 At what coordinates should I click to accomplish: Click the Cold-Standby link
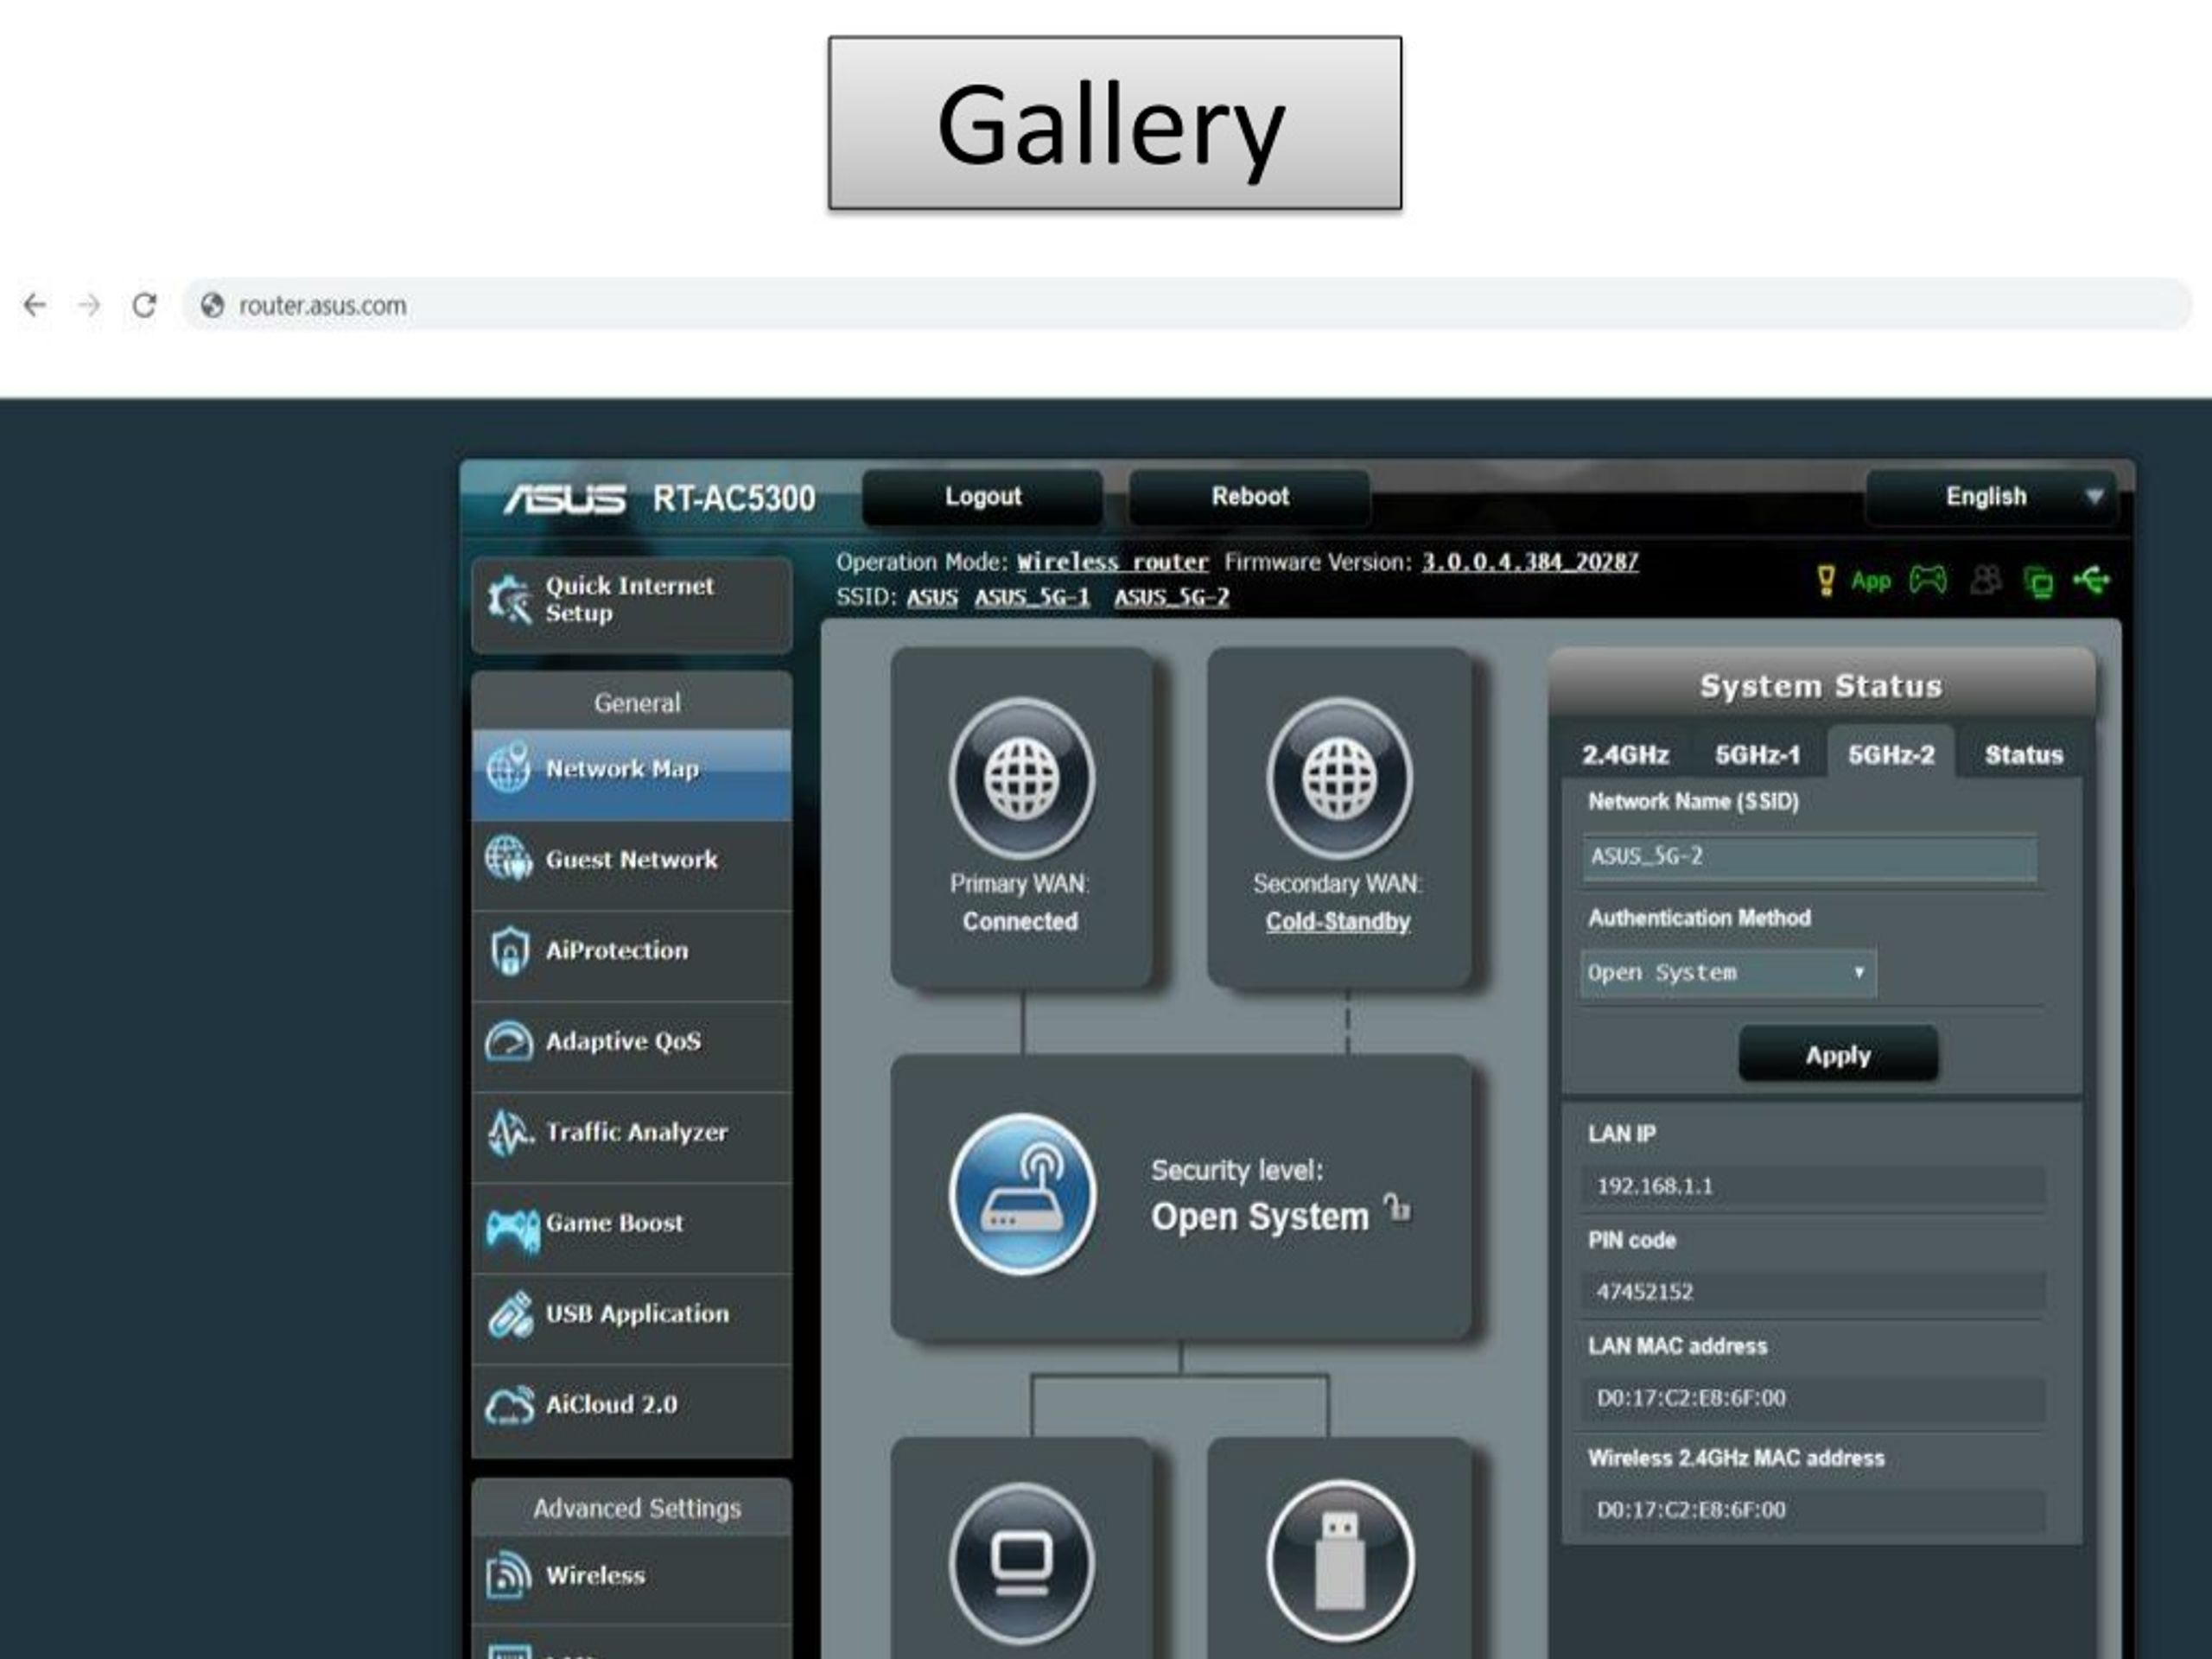[1338, 922]
